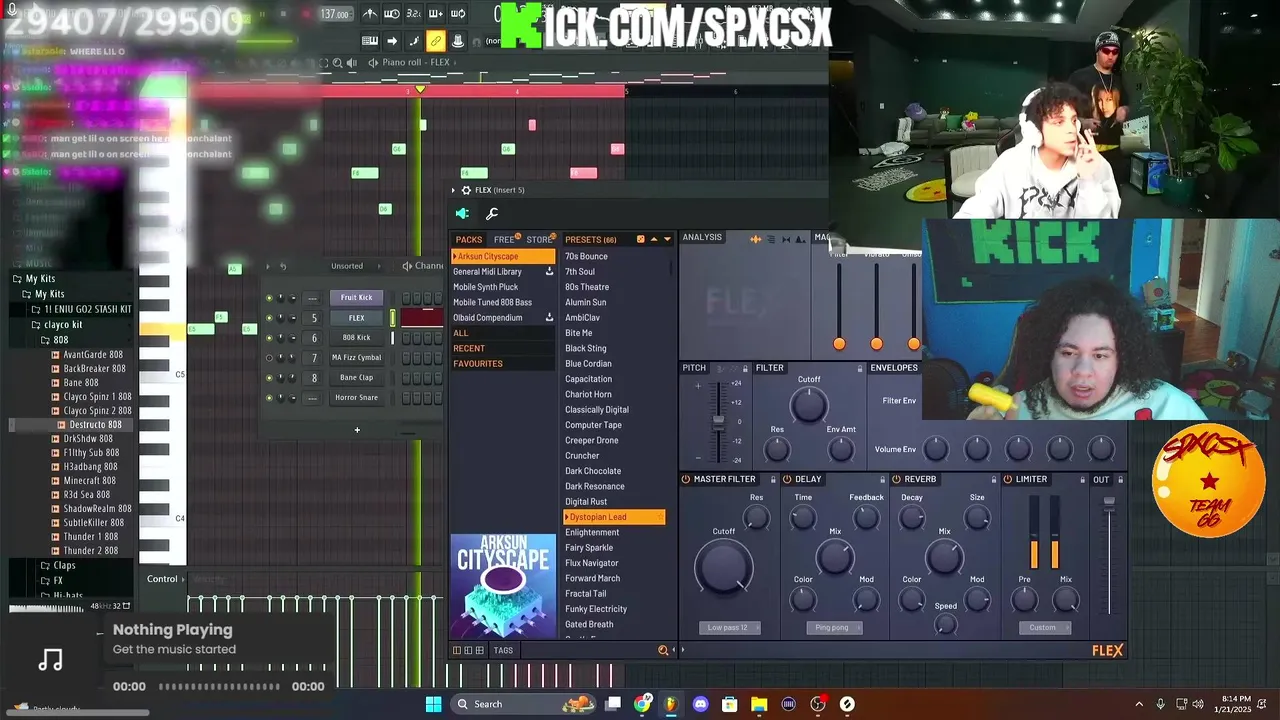
Task: Open FLEX plugin settings wrench icon
Action: (x=492, y=214)
